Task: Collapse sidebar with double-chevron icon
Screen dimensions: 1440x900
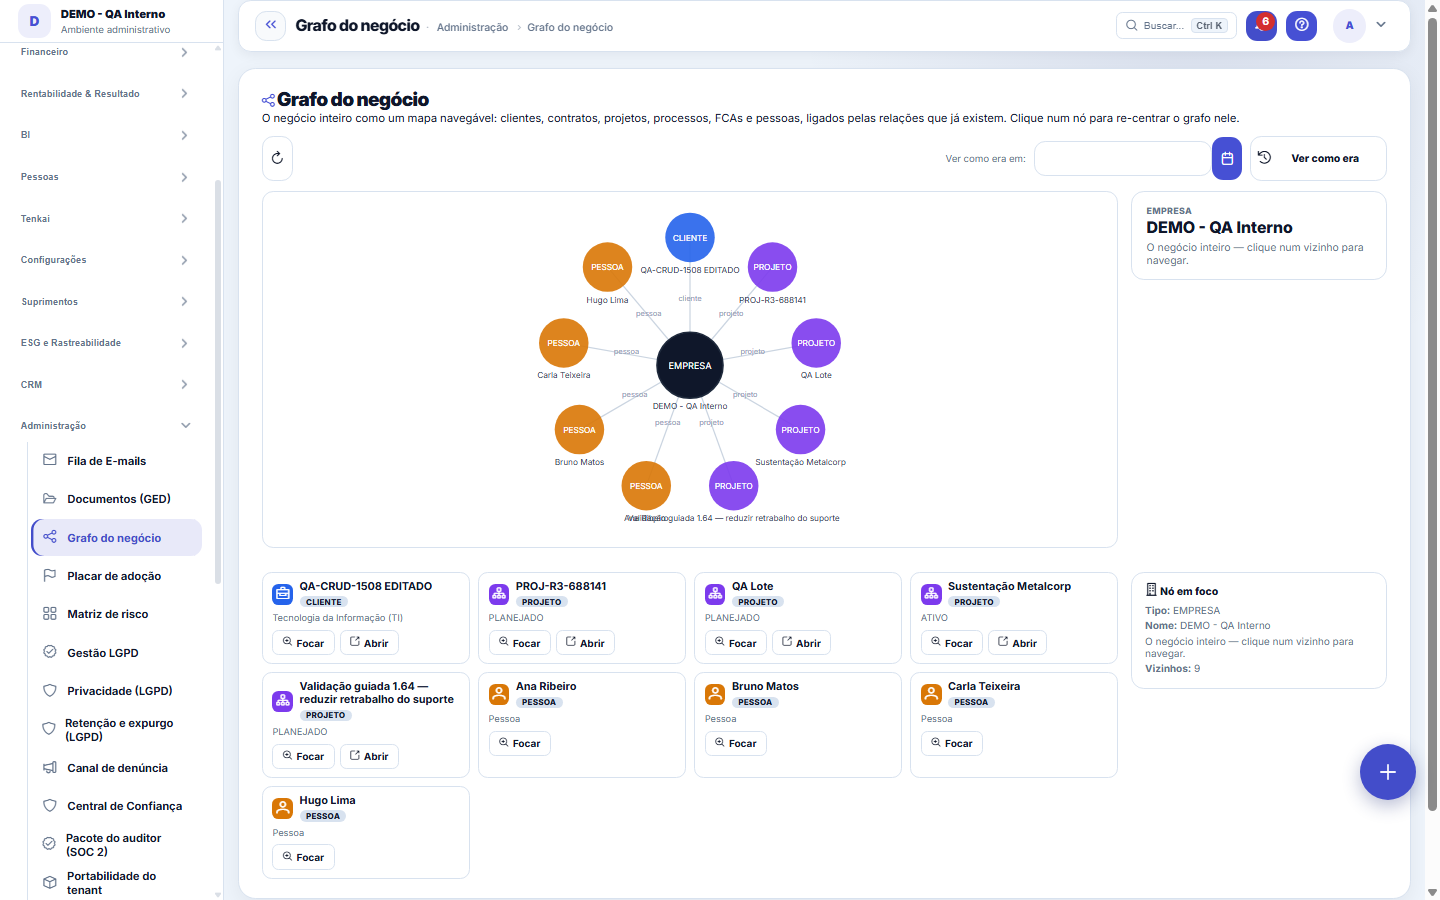Action: coord(270,26)
